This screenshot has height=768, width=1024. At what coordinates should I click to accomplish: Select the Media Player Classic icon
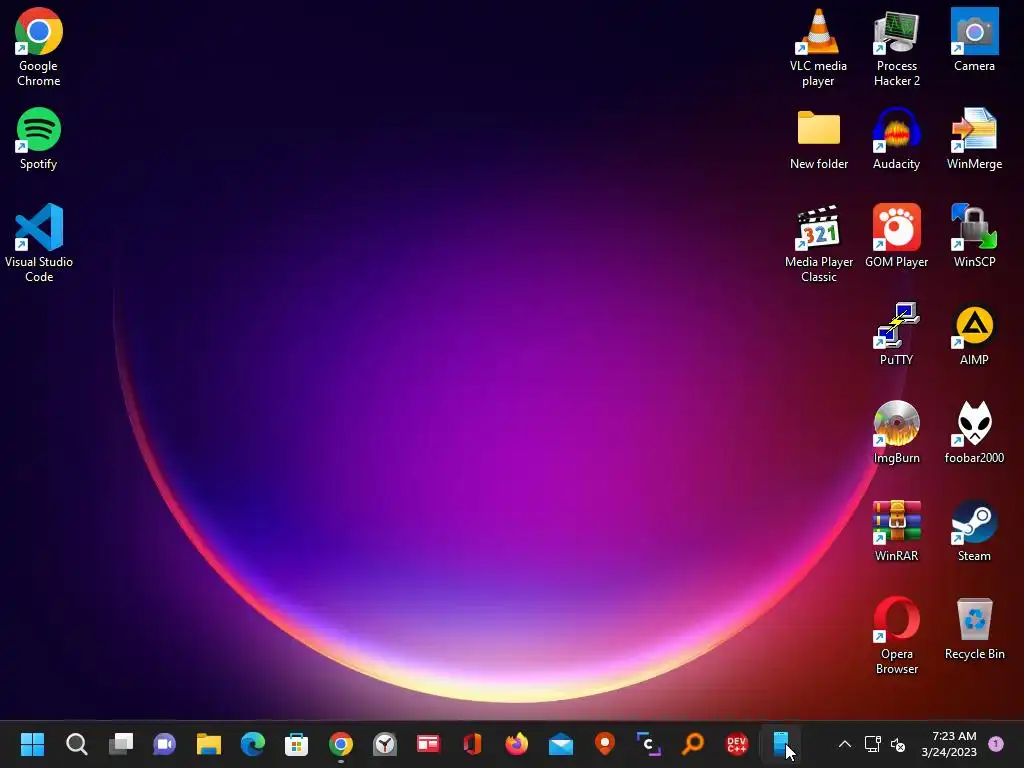click(x=818, y=242)
